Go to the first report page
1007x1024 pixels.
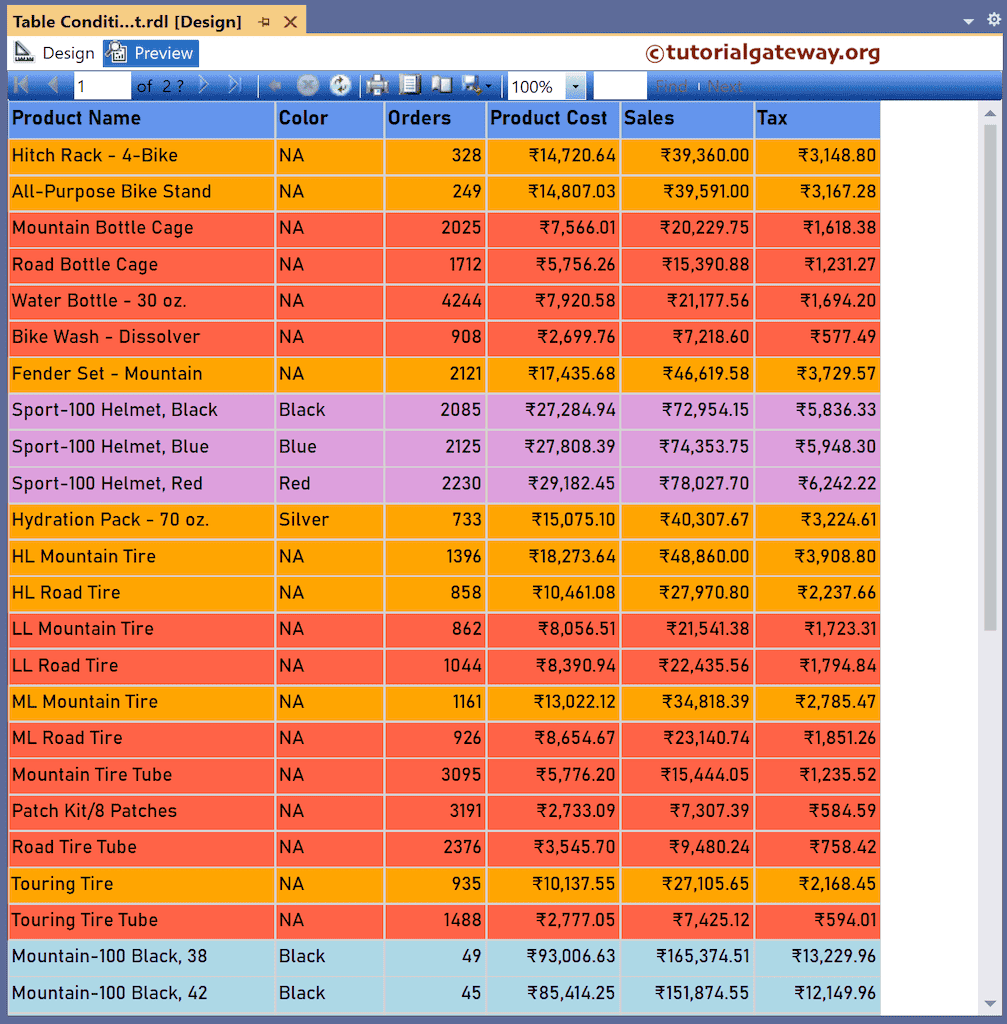tap(20, 86)
